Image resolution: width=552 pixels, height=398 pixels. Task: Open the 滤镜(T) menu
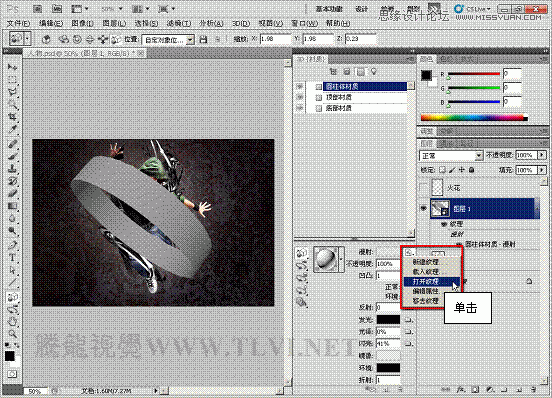point(178,23)
